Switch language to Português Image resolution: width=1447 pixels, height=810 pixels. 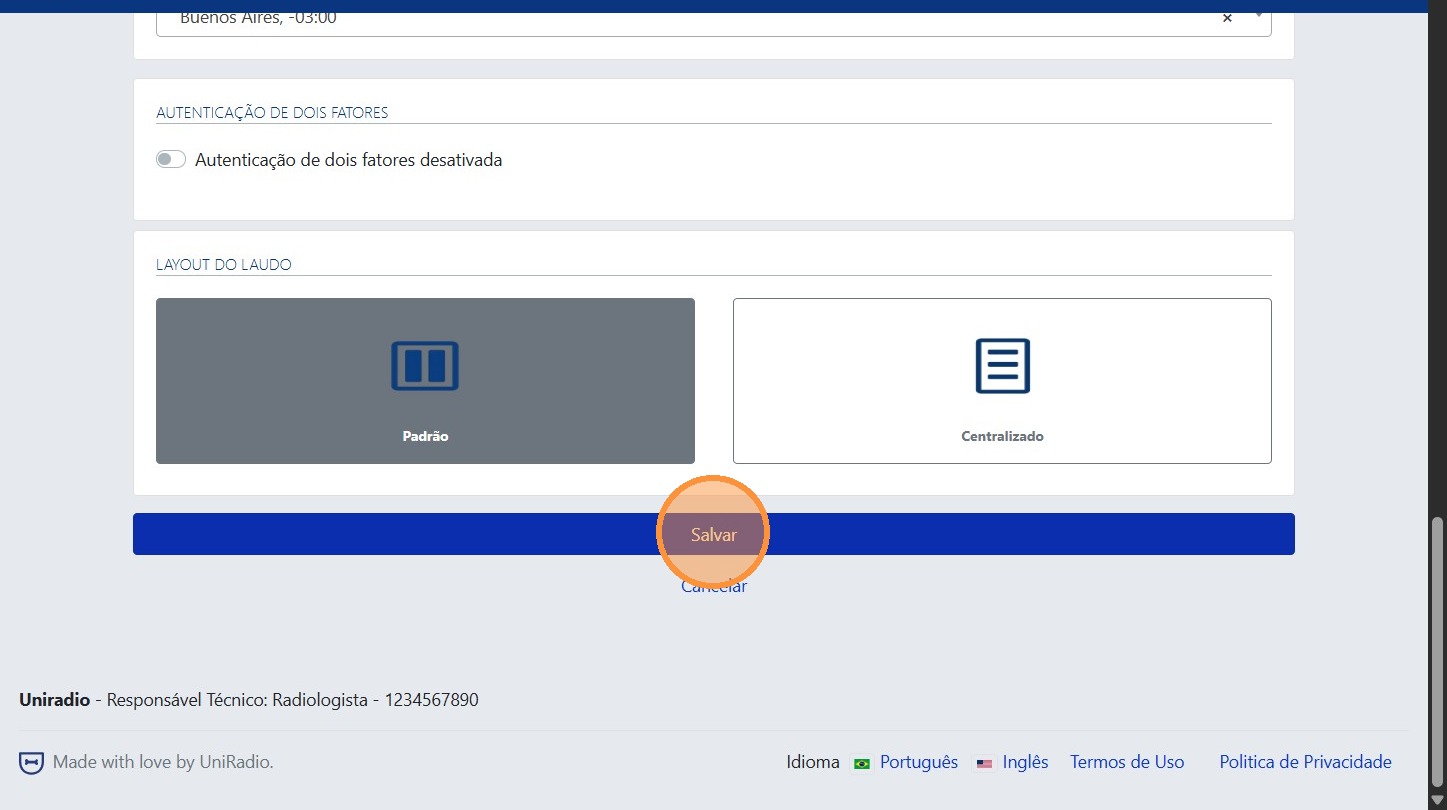tap(918, 762)
